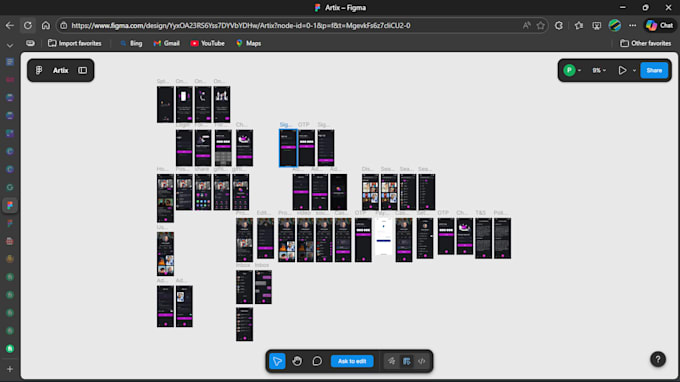Click the Artix file name
Screen dimensions: 680x382
tap(60, 70)
